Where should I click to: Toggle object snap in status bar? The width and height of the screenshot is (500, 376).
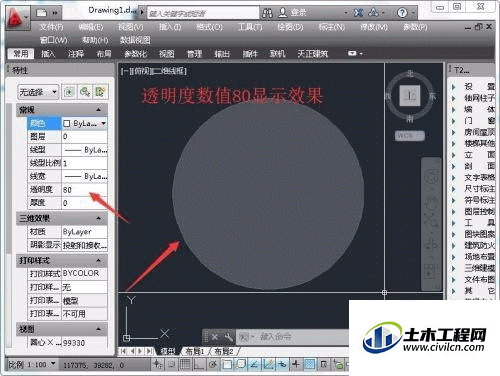[227, 364]
